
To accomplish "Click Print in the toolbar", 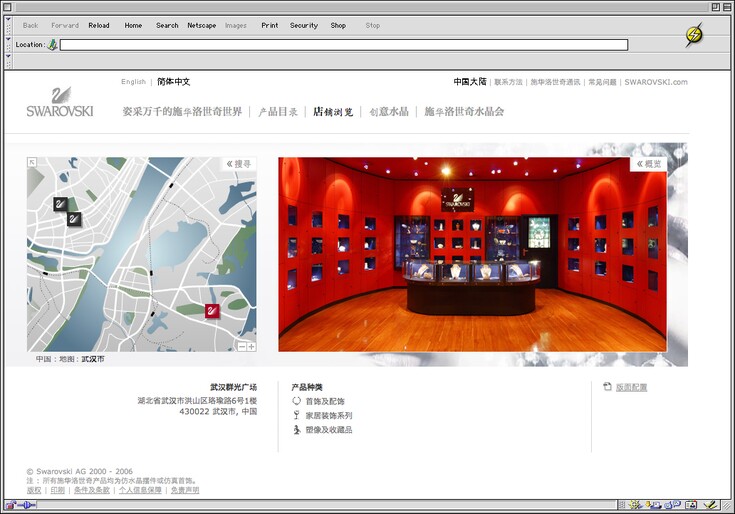I will coord(270,25).
